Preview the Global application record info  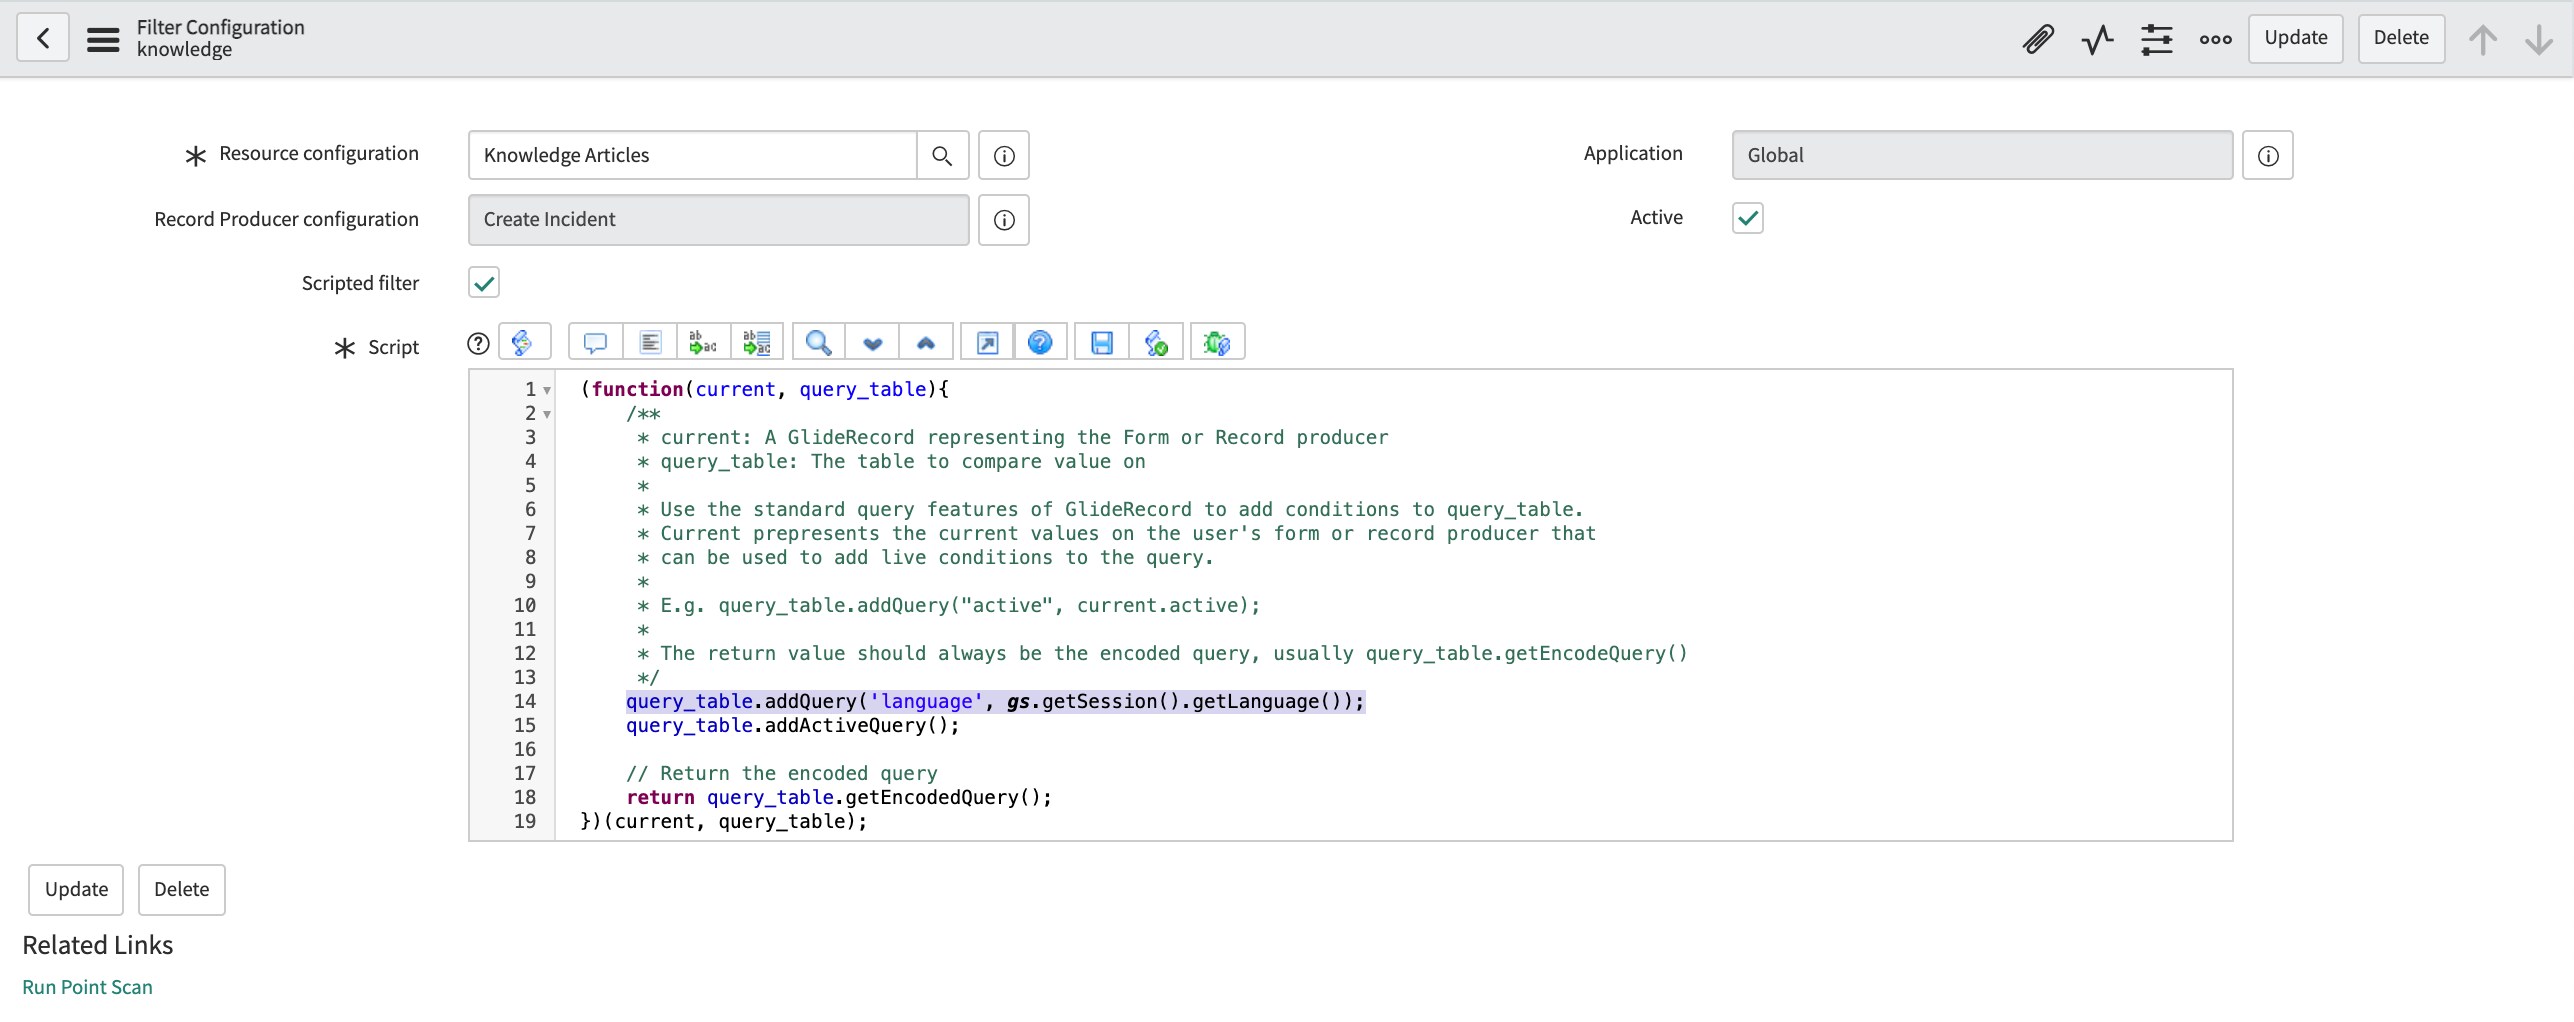tap(2268, 155)
